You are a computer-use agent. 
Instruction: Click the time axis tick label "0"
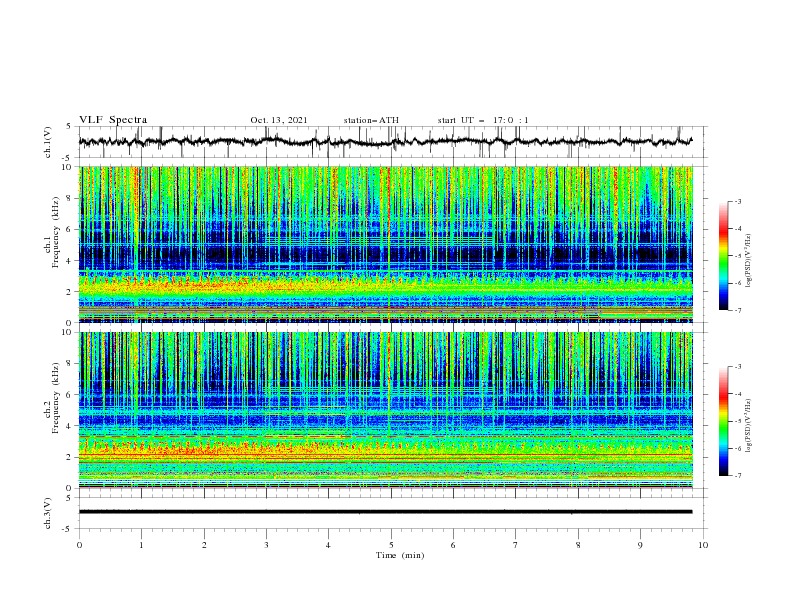tap(79, 545)
